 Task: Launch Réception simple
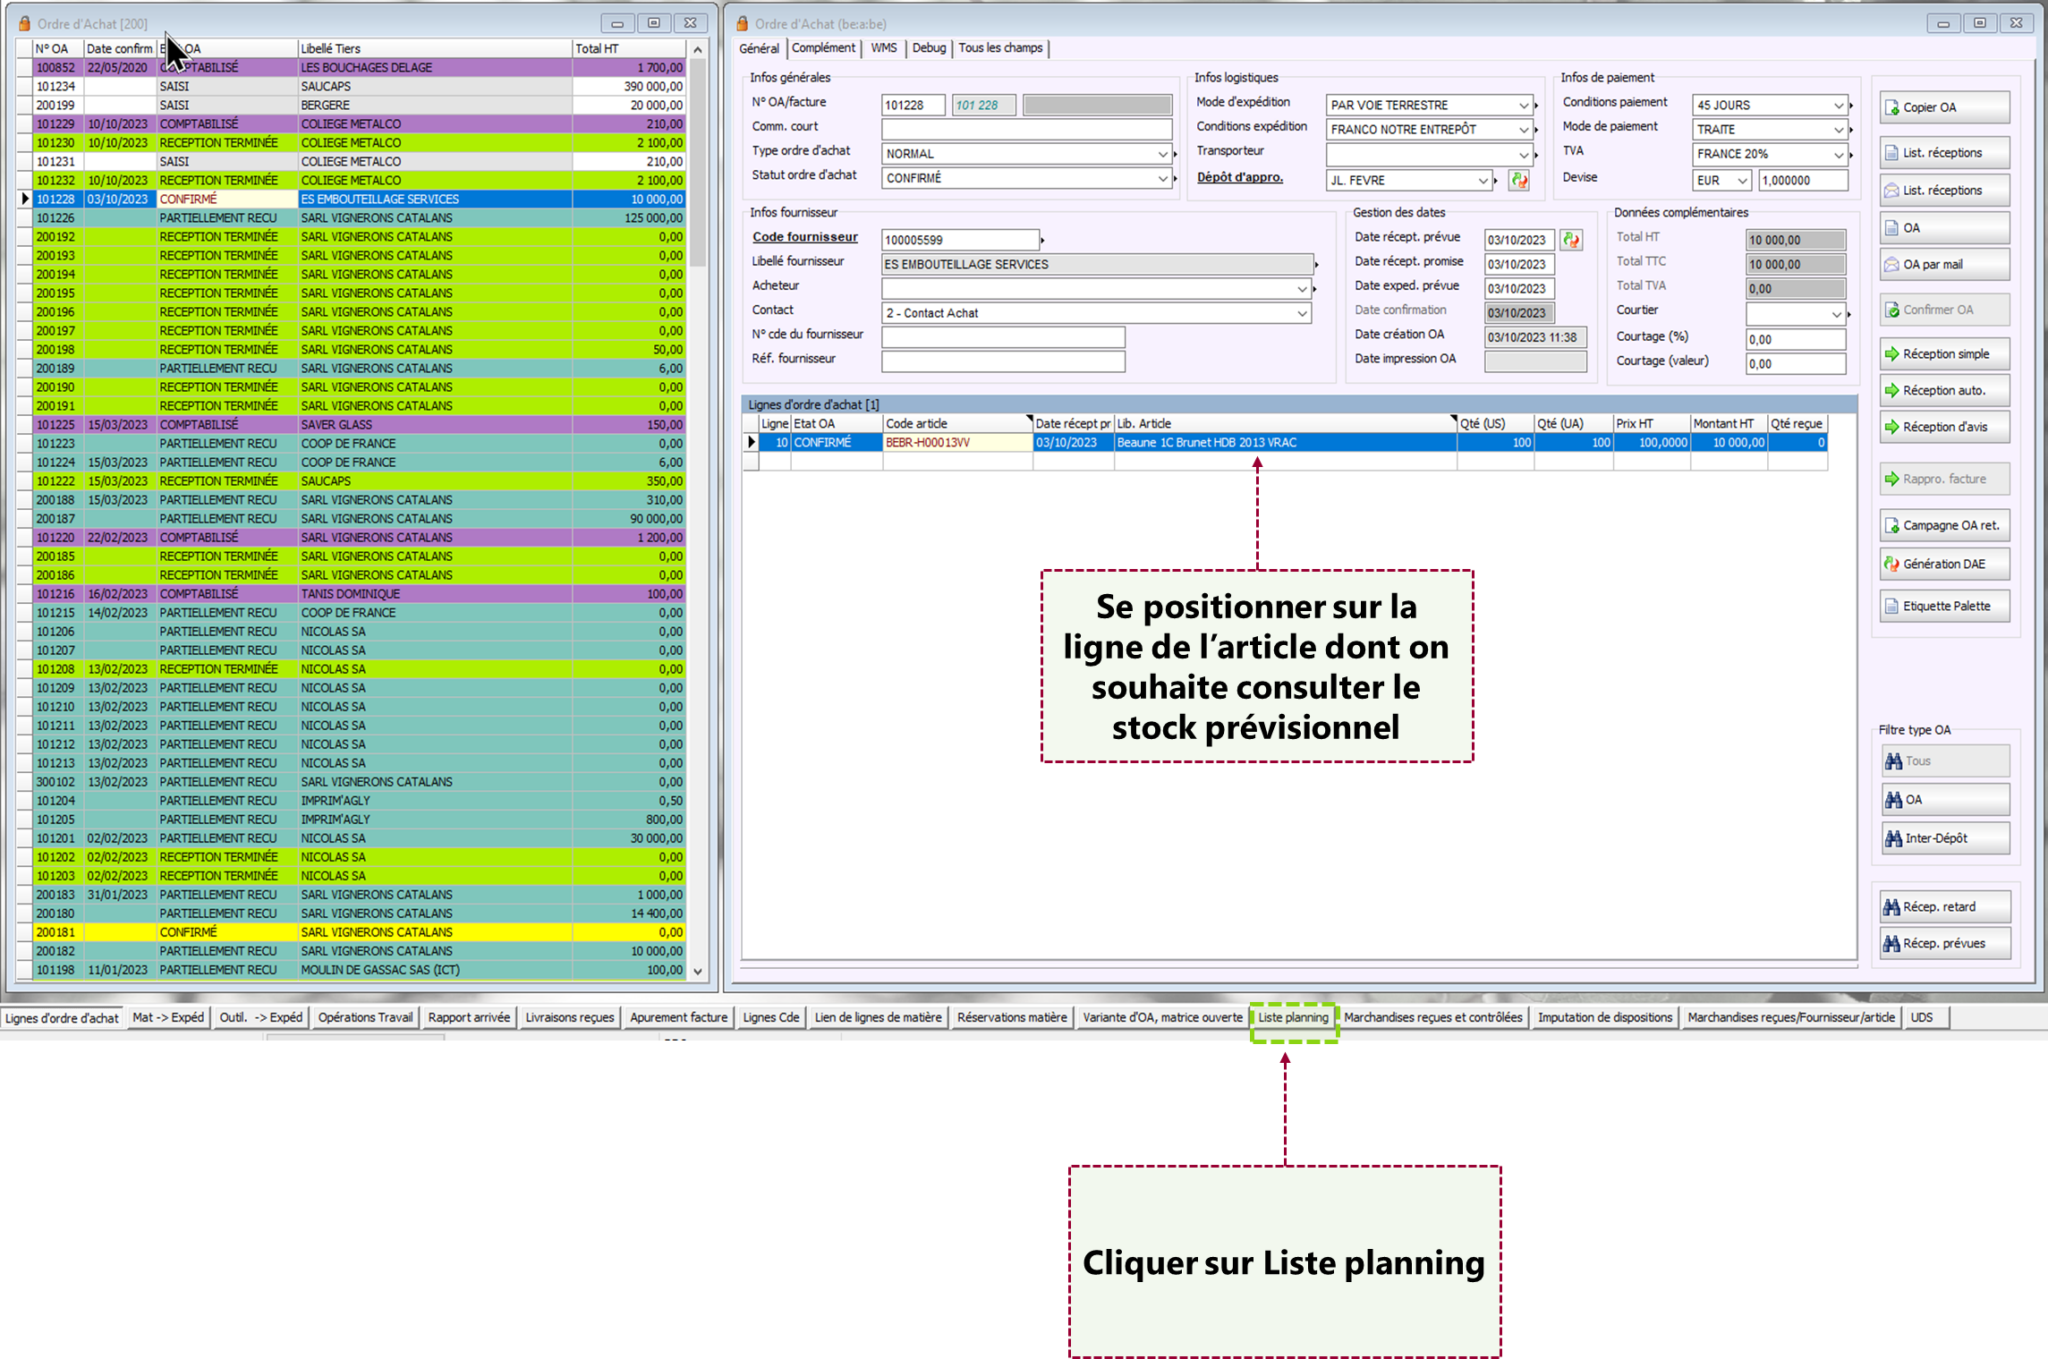click(1943, 354)
